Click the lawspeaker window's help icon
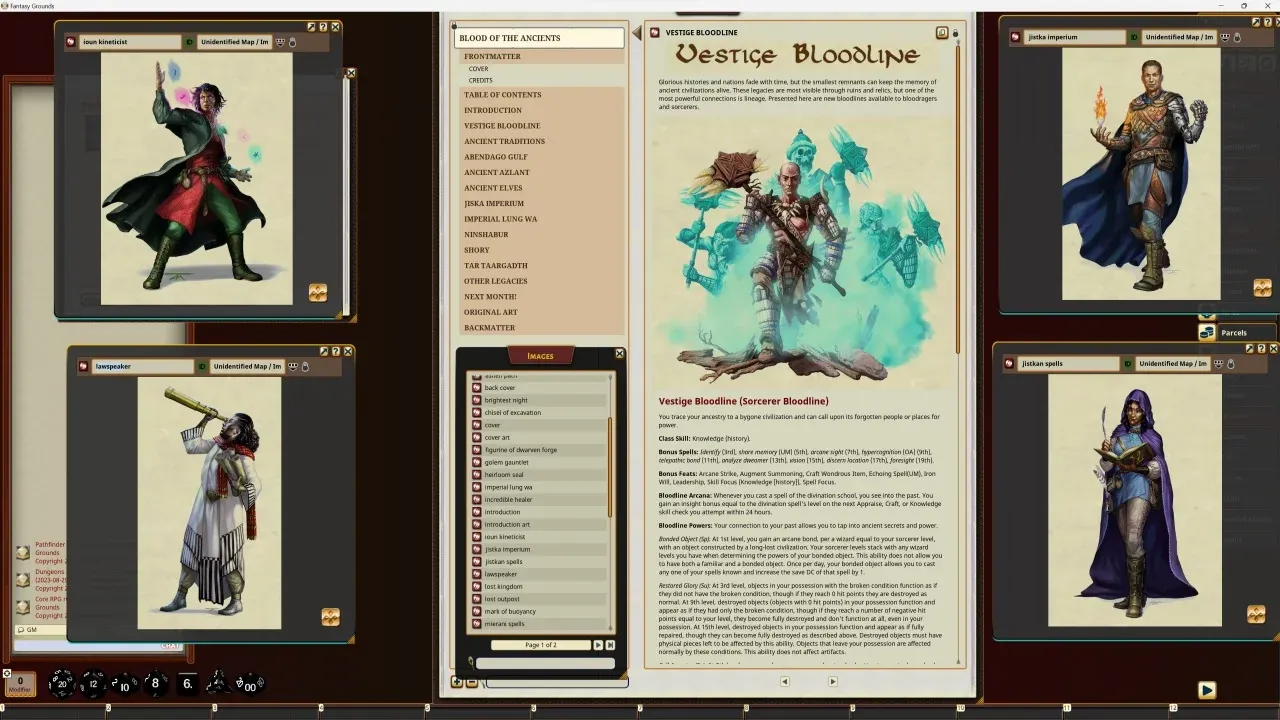 coord(336,351)
